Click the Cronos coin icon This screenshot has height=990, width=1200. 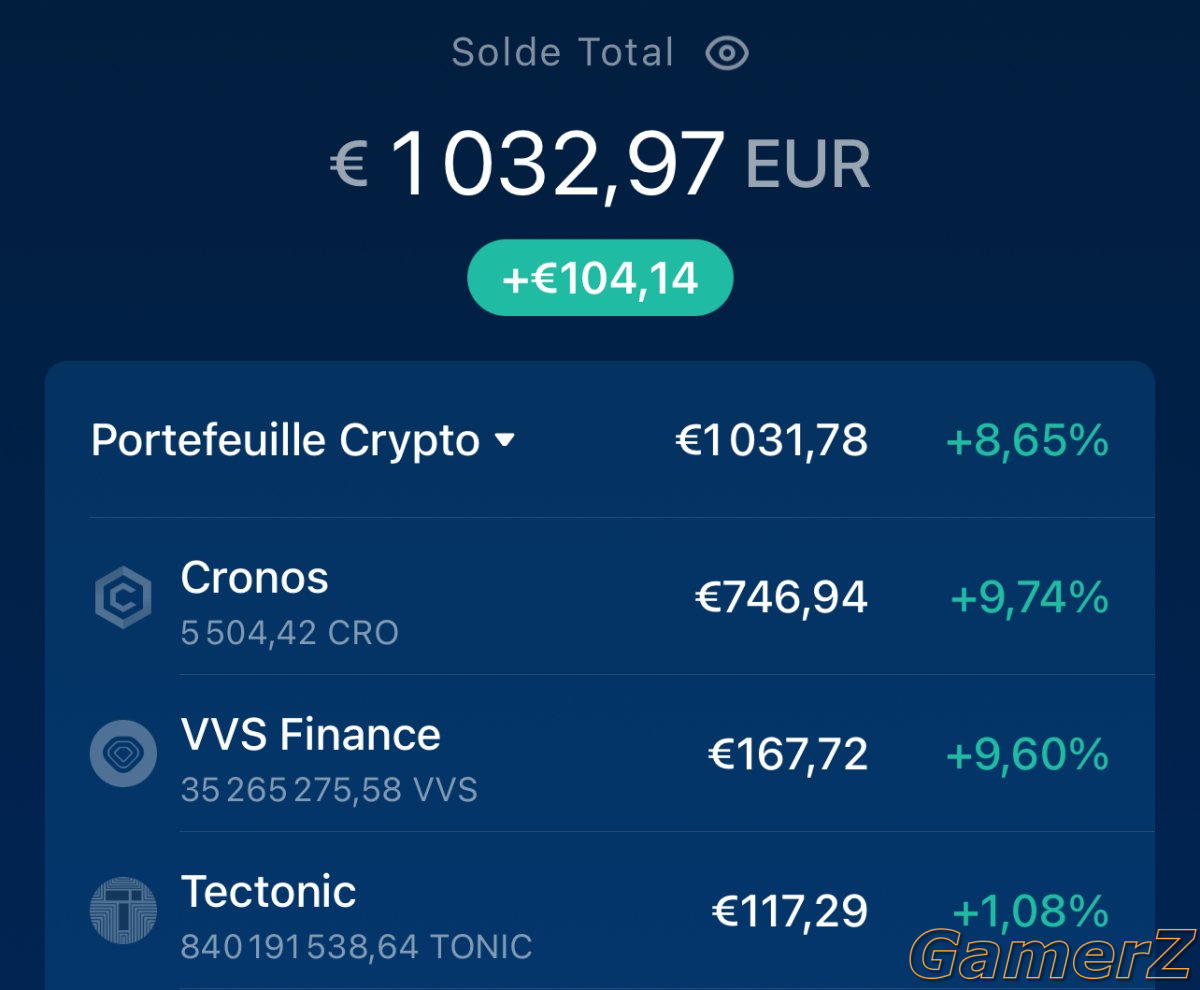(123, 598)
